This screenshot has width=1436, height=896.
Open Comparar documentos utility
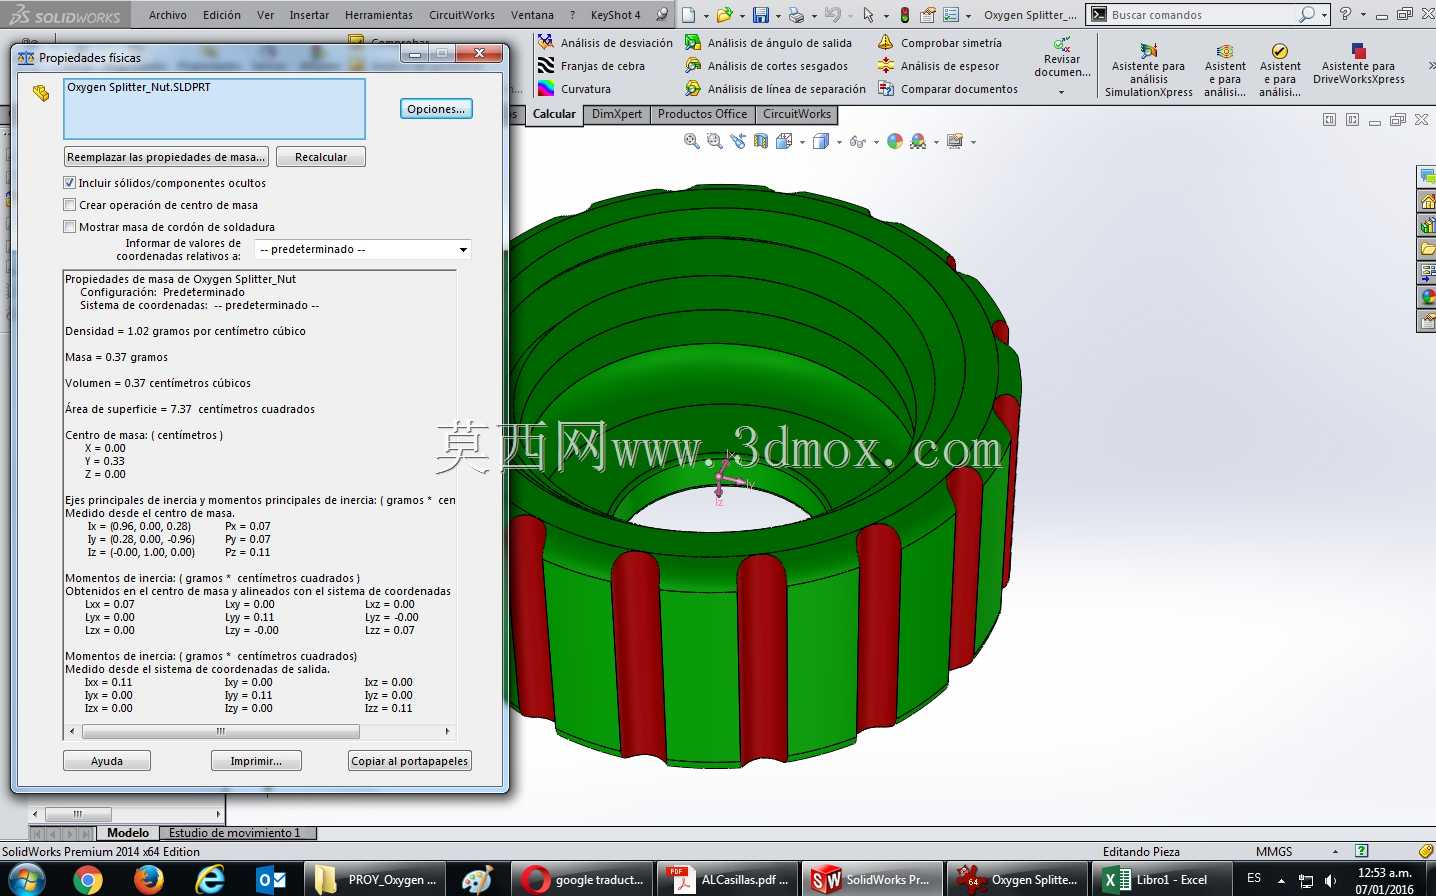tap(947, 89)
